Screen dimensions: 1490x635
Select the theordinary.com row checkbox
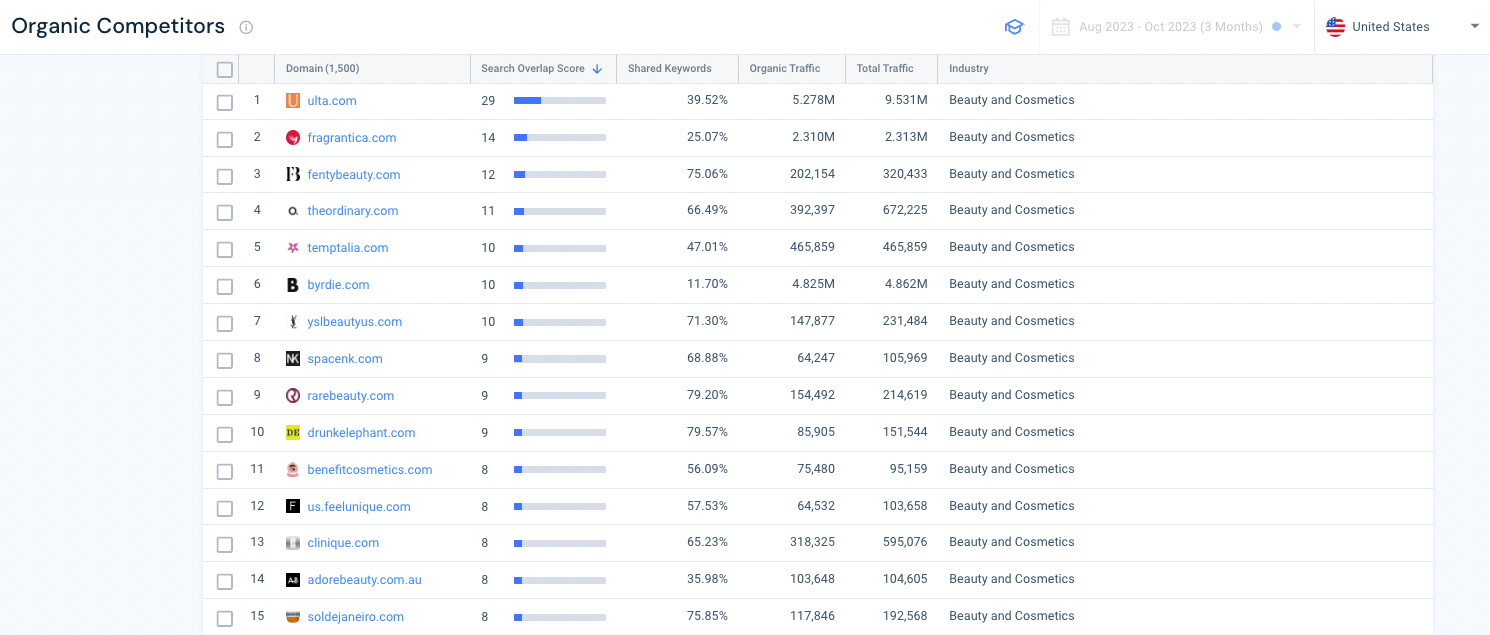225,213
